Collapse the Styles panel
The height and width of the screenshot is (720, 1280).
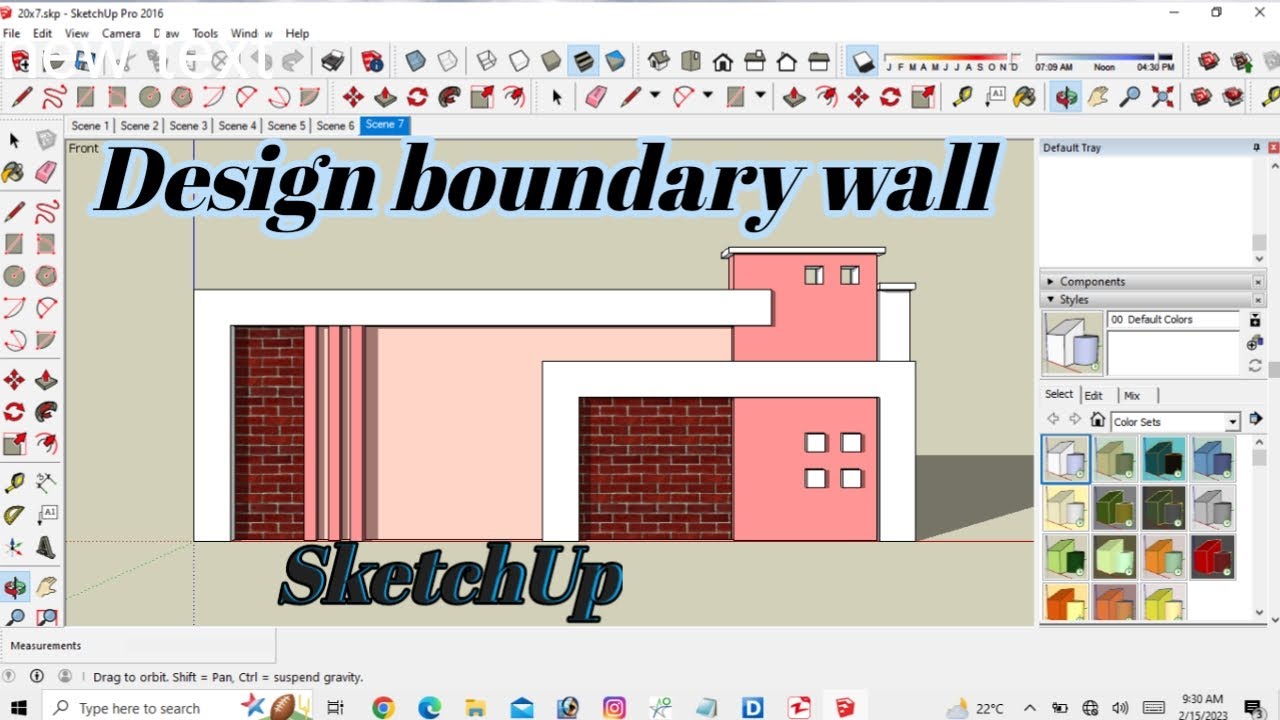pos(1049,300)
